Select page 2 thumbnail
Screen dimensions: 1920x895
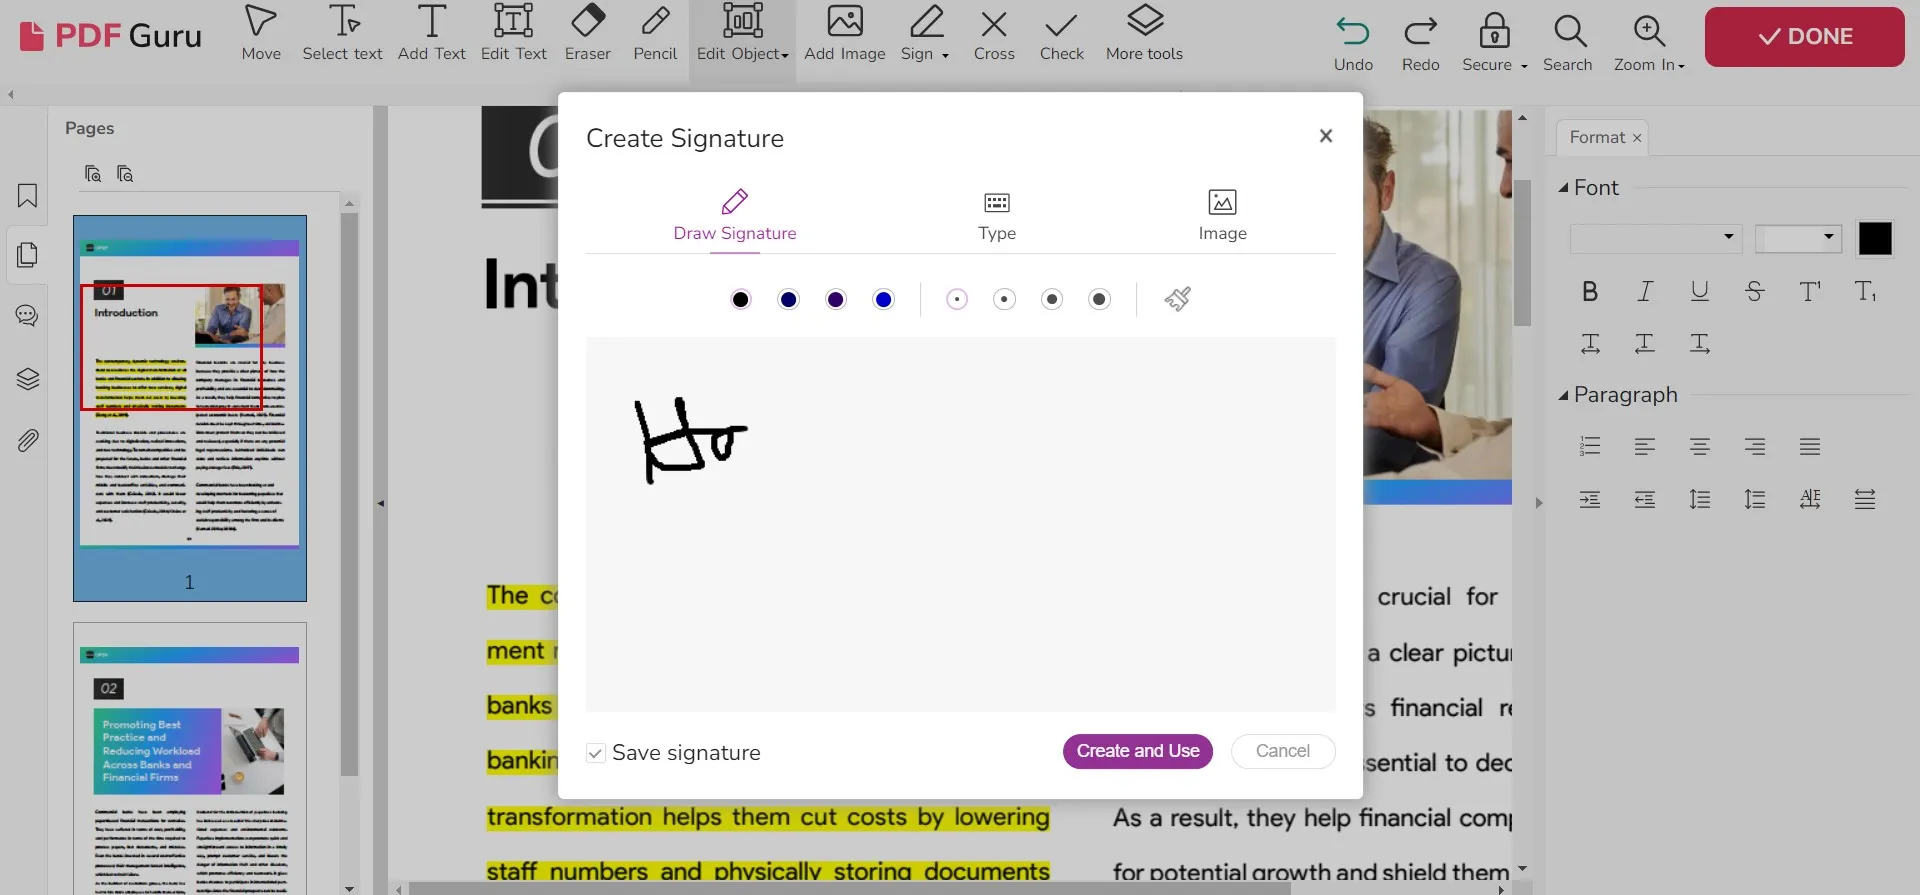[x=190, y=758]
